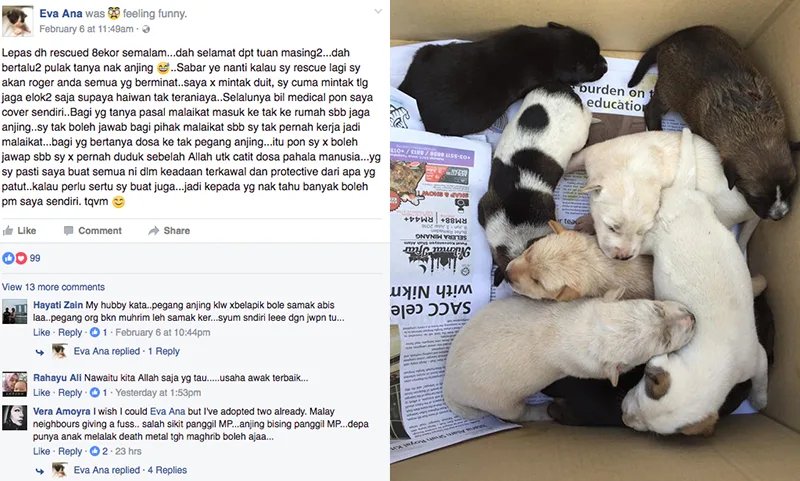Image resolution: width=800 pixels, height=481 pixels.
Task: Click the public globe privacy icon
Action: pyautogui.click(x=146, y=29)
